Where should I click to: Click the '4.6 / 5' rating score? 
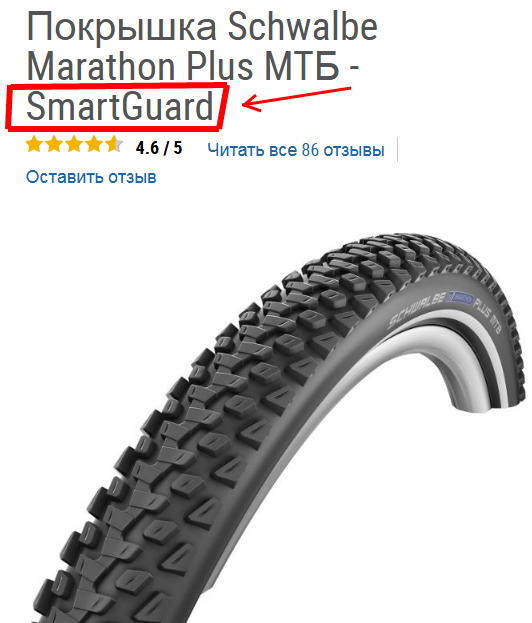[159, 148]
